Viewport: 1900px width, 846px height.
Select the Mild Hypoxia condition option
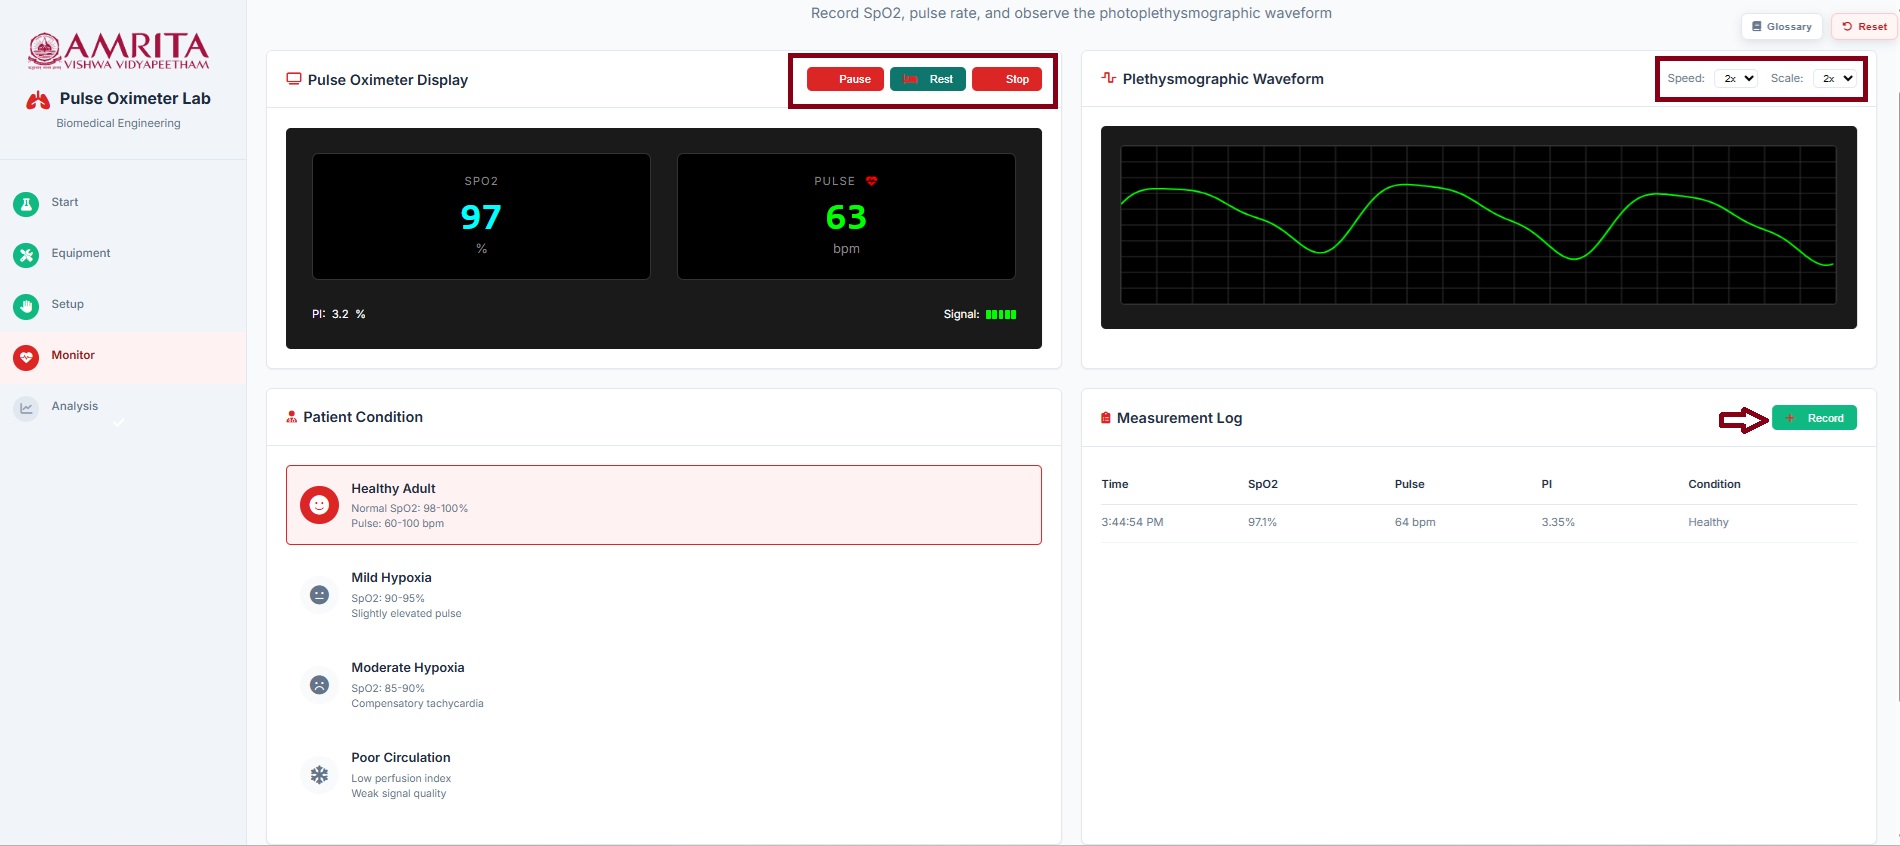(x=663, y=595)
